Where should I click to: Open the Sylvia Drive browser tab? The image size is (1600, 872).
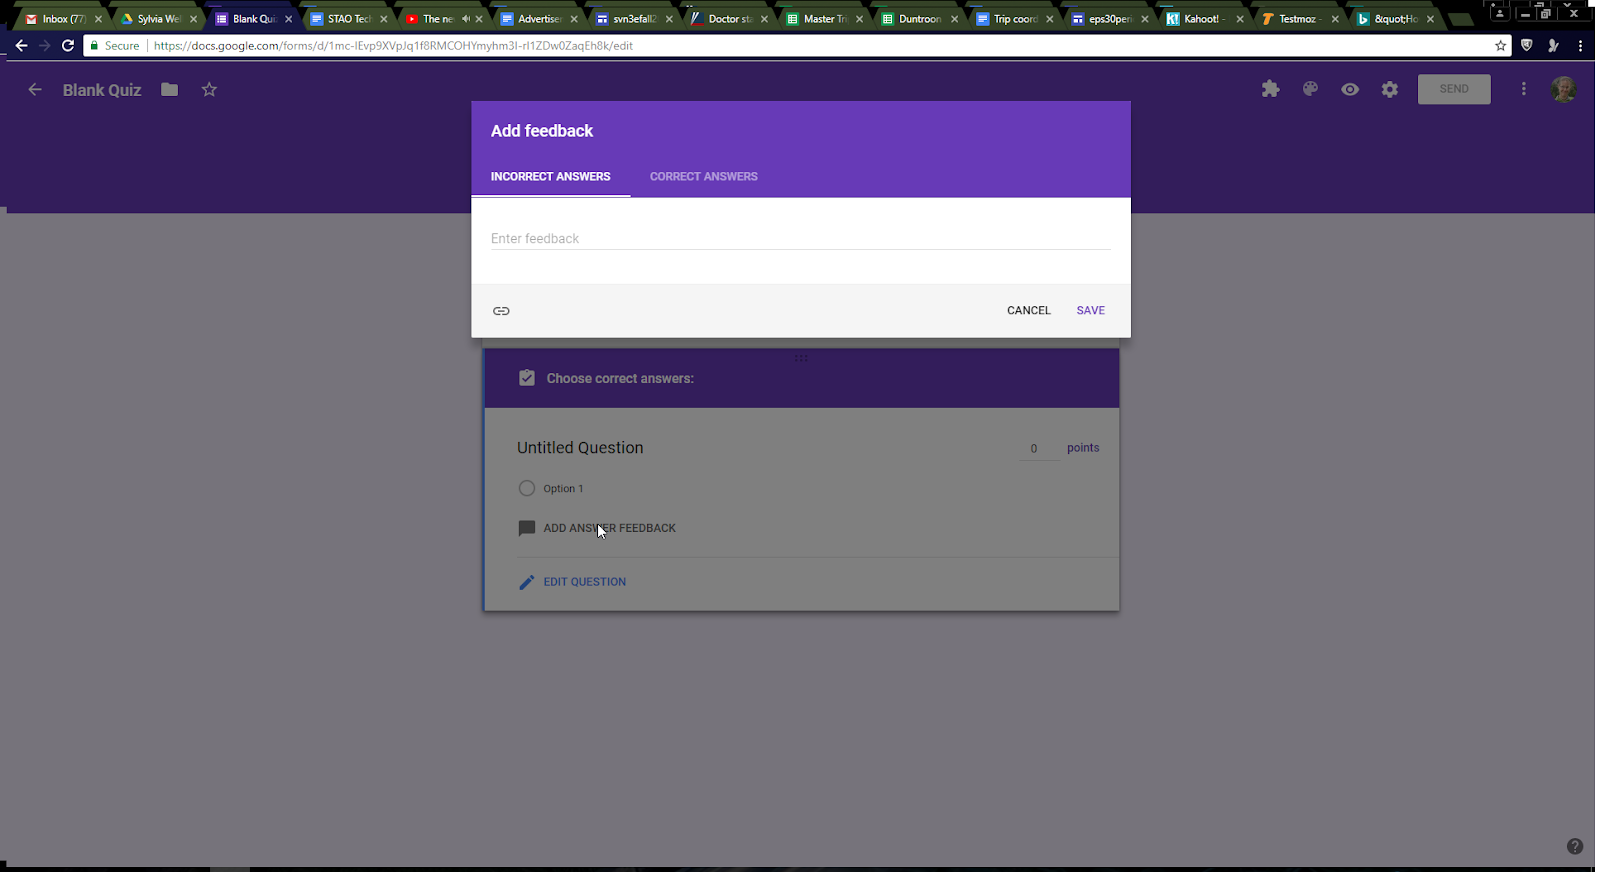(158, 19)
